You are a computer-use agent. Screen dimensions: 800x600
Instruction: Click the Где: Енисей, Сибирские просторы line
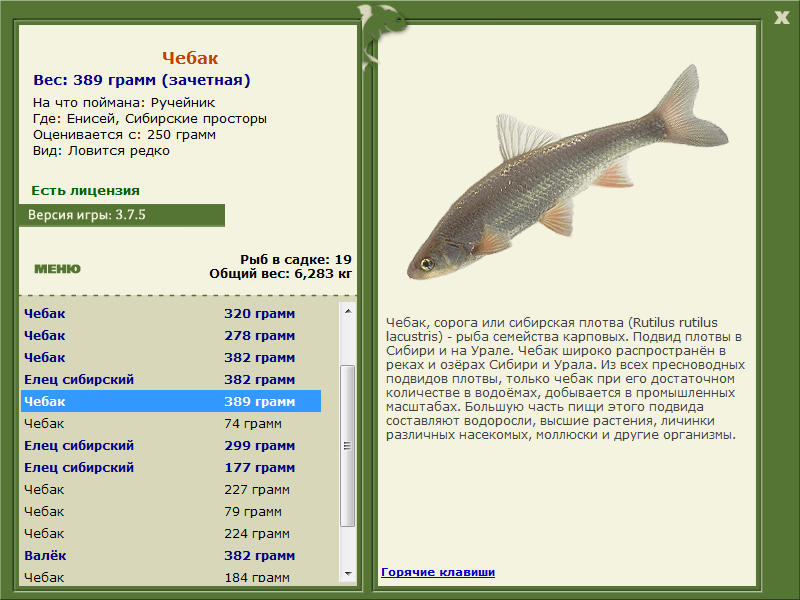click(150, 119)
